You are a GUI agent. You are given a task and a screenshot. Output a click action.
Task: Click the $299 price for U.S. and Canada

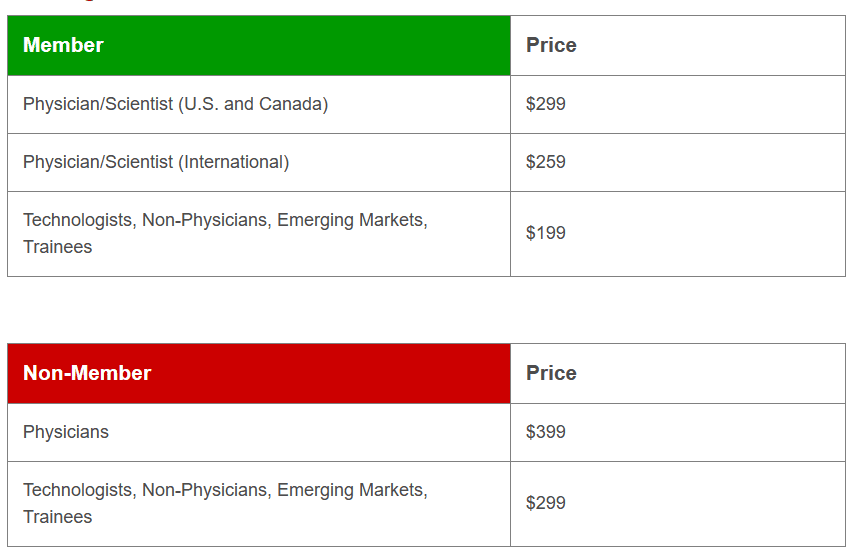click(x=546, y=104)
